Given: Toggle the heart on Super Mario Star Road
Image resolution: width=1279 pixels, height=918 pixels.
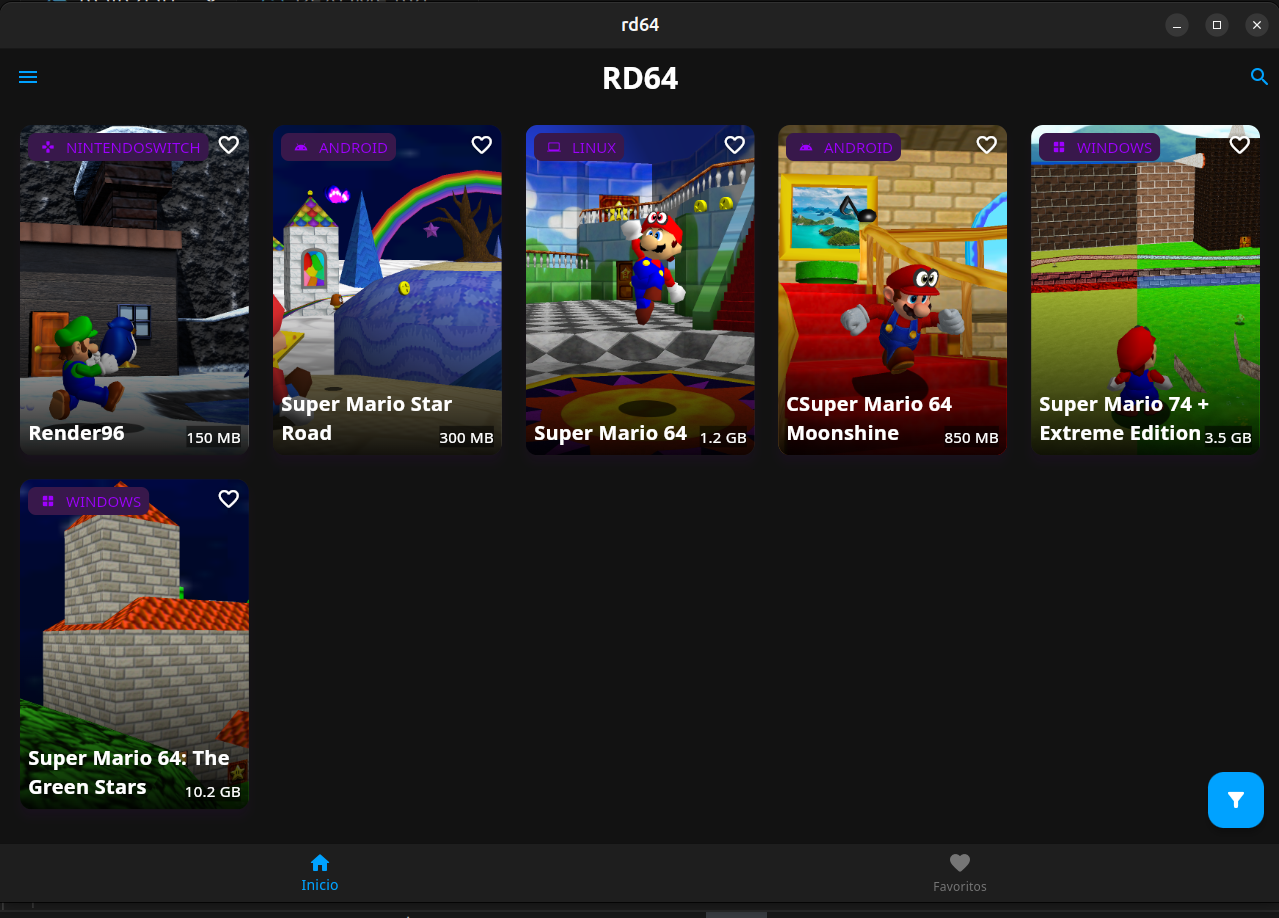Looking at the screenshot, I should (x=481, y=144).
